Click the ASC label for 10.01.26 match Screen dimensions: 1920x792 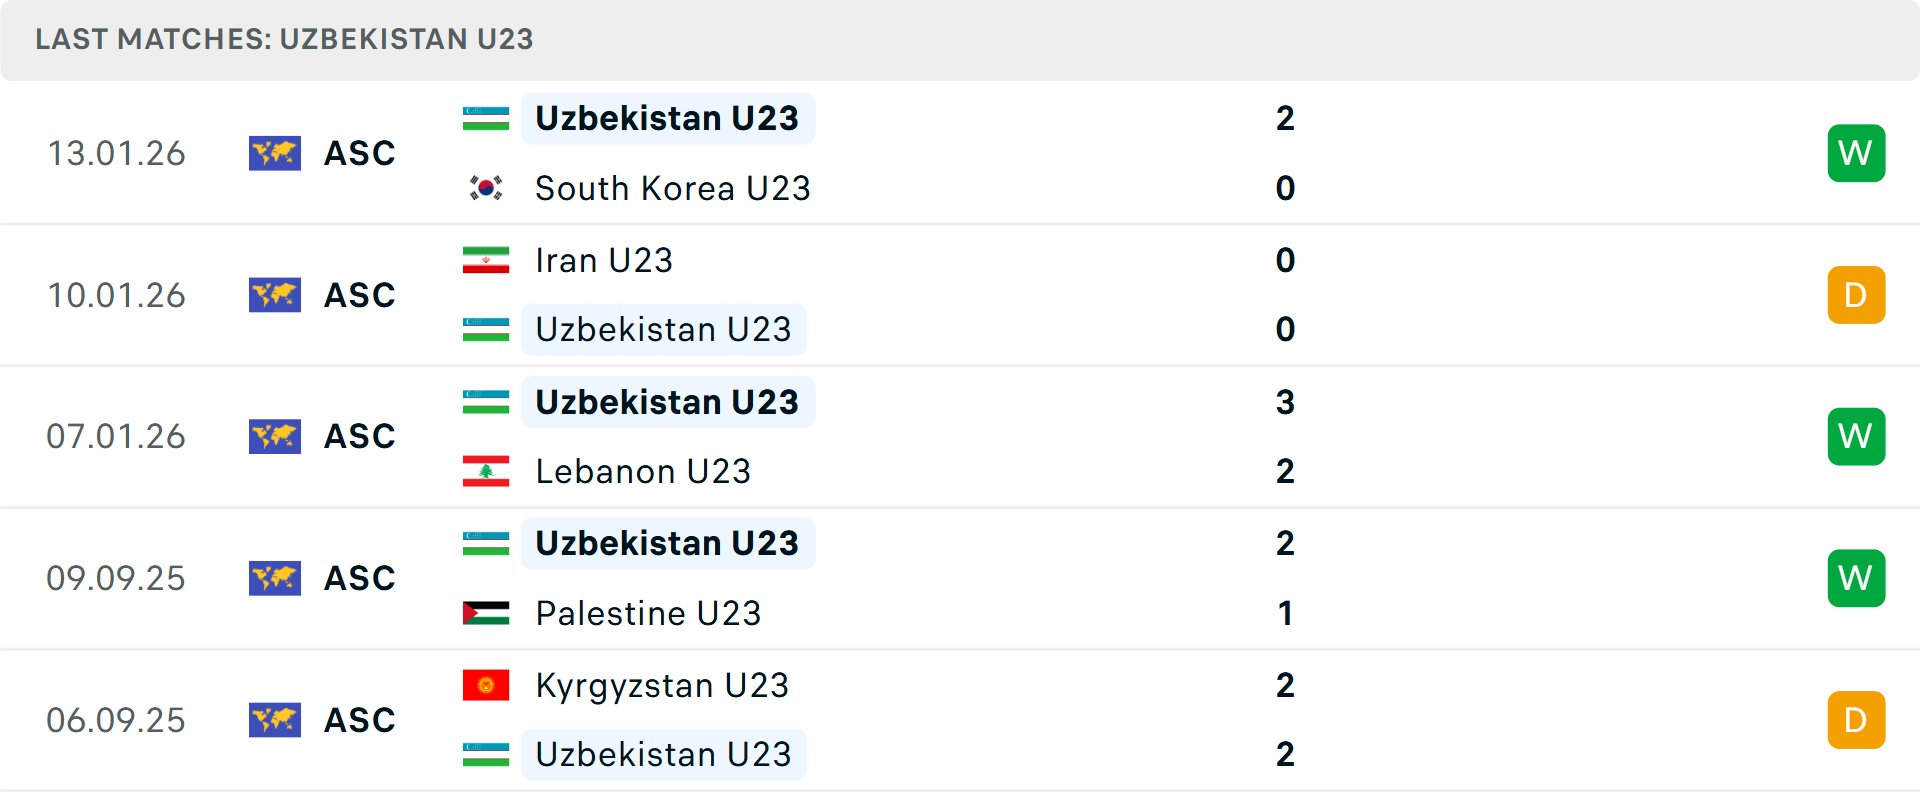[360, 295]
